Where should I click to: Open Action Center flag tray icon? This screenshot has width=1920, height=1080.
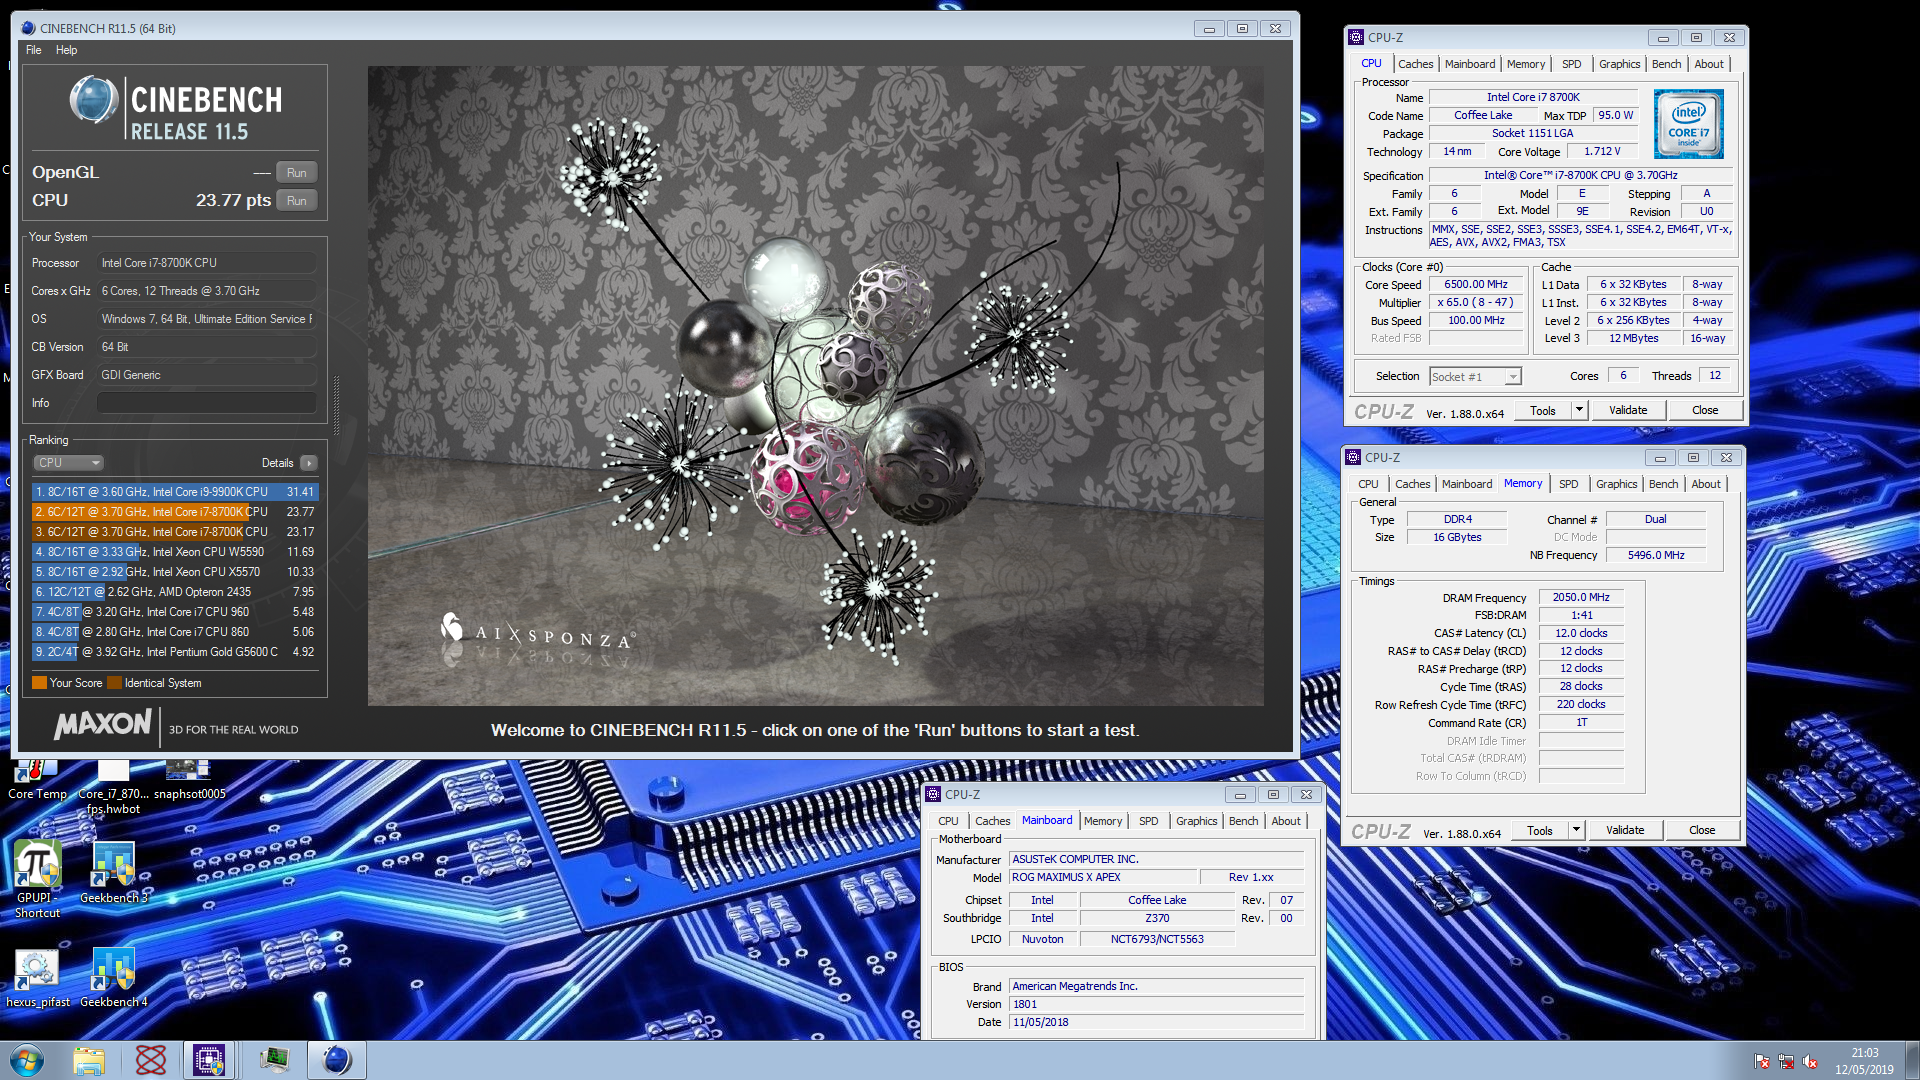(x=1762, y=1062)
